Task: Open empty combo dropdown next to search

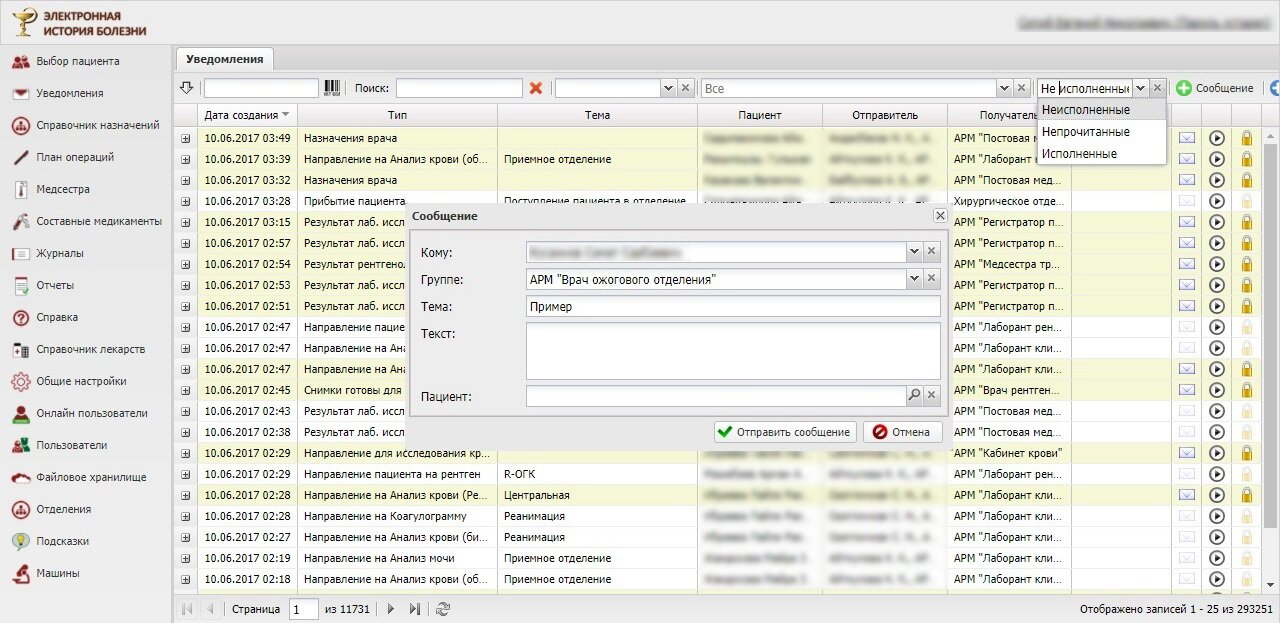Action: tap(669, 88)
